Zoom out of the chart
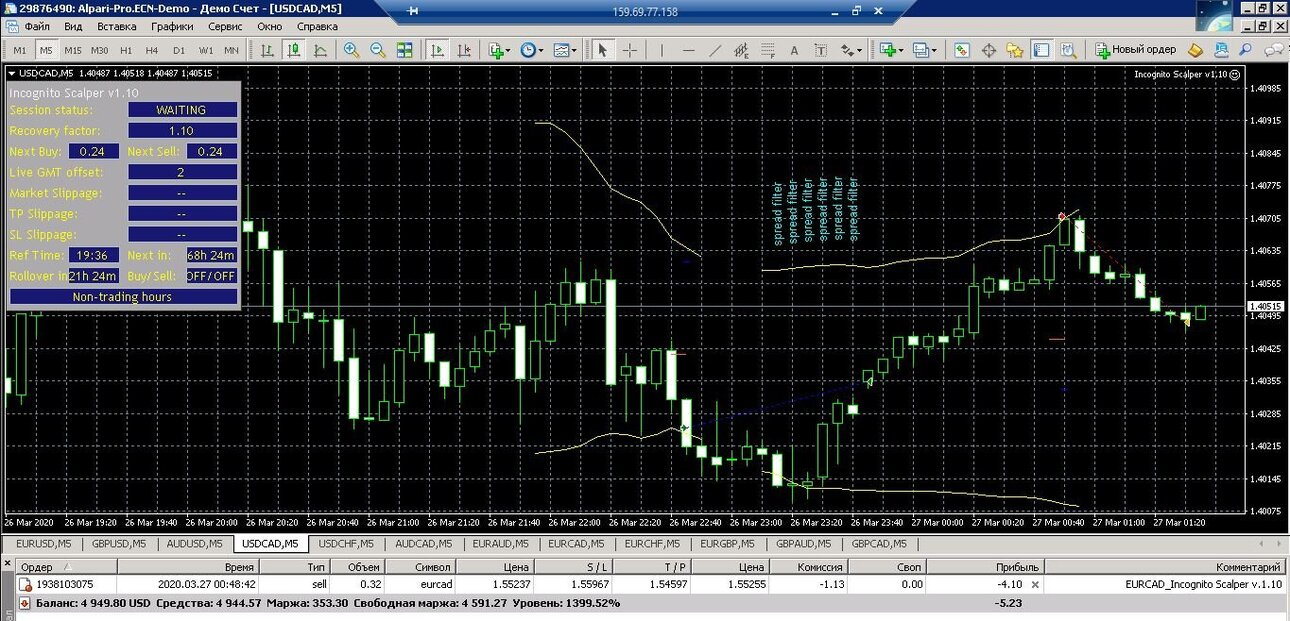This screenshot has width=1290, height=621. (378, 50)
